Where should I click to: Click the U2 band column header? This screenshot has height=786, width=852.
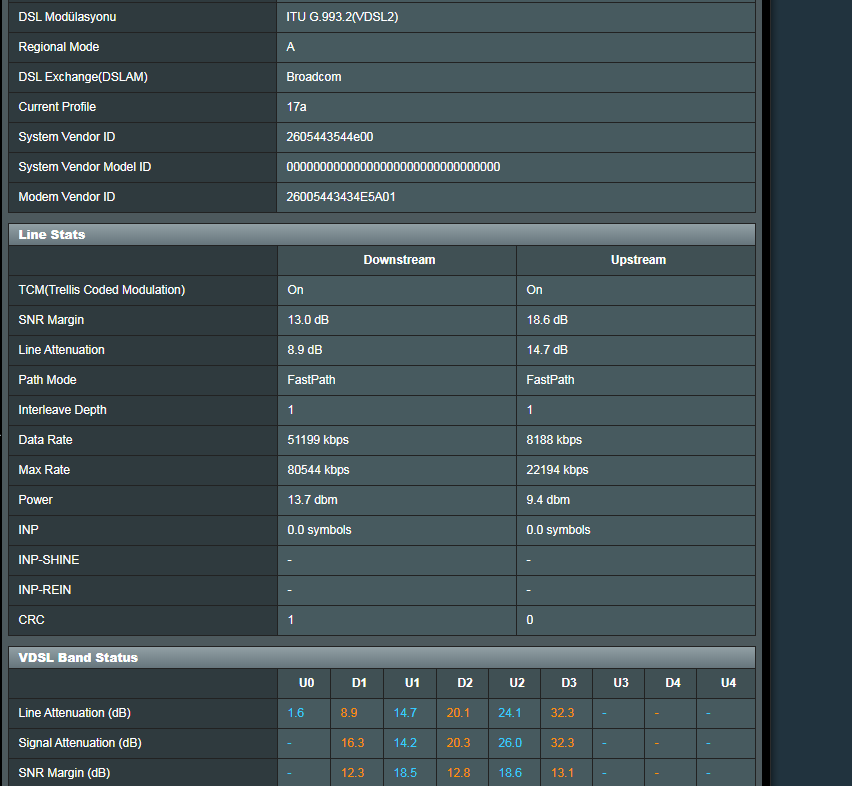click(x=517, y=683)
